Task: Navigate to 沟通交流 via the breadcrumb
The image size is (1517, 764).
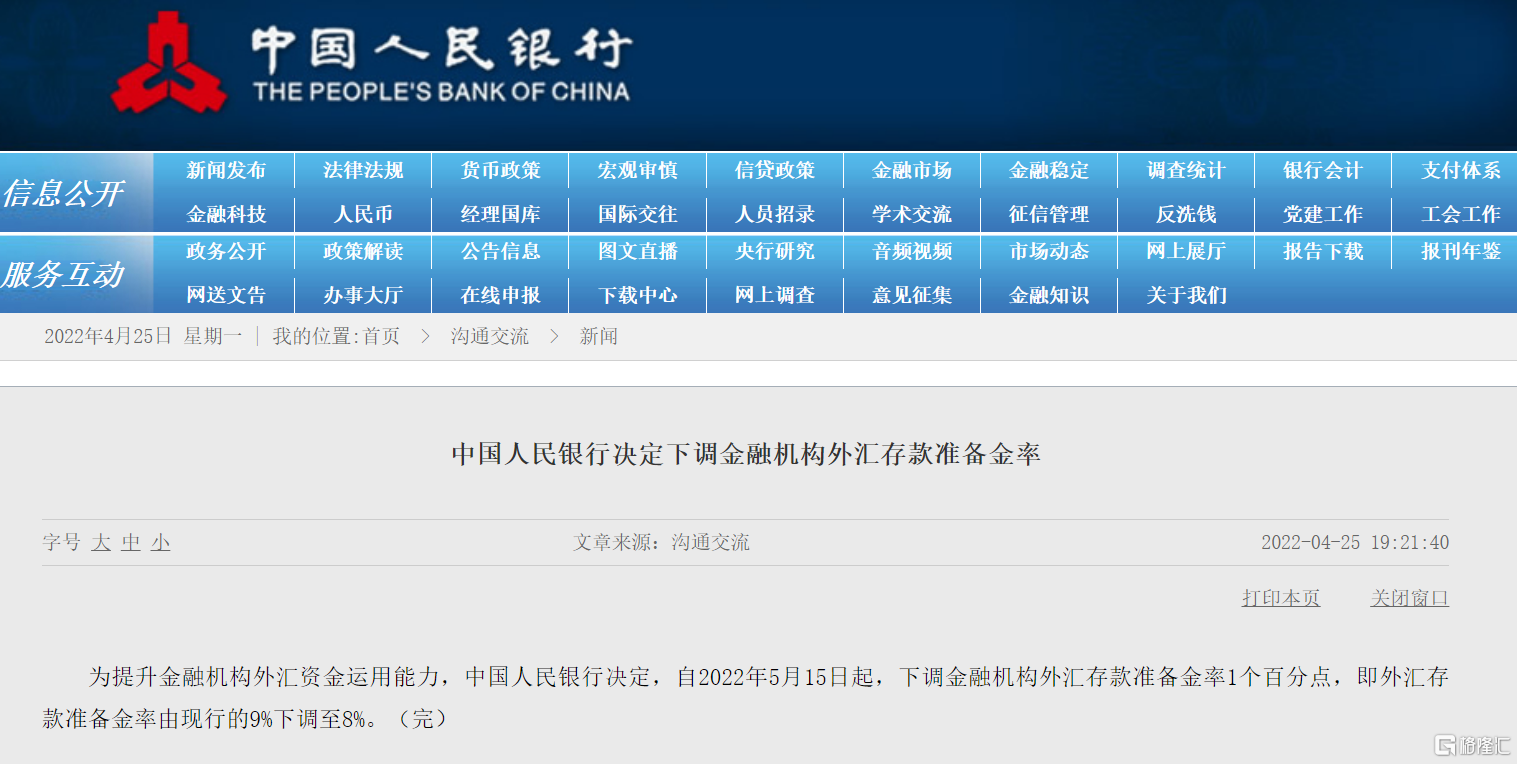Action: tap(488, 337)
